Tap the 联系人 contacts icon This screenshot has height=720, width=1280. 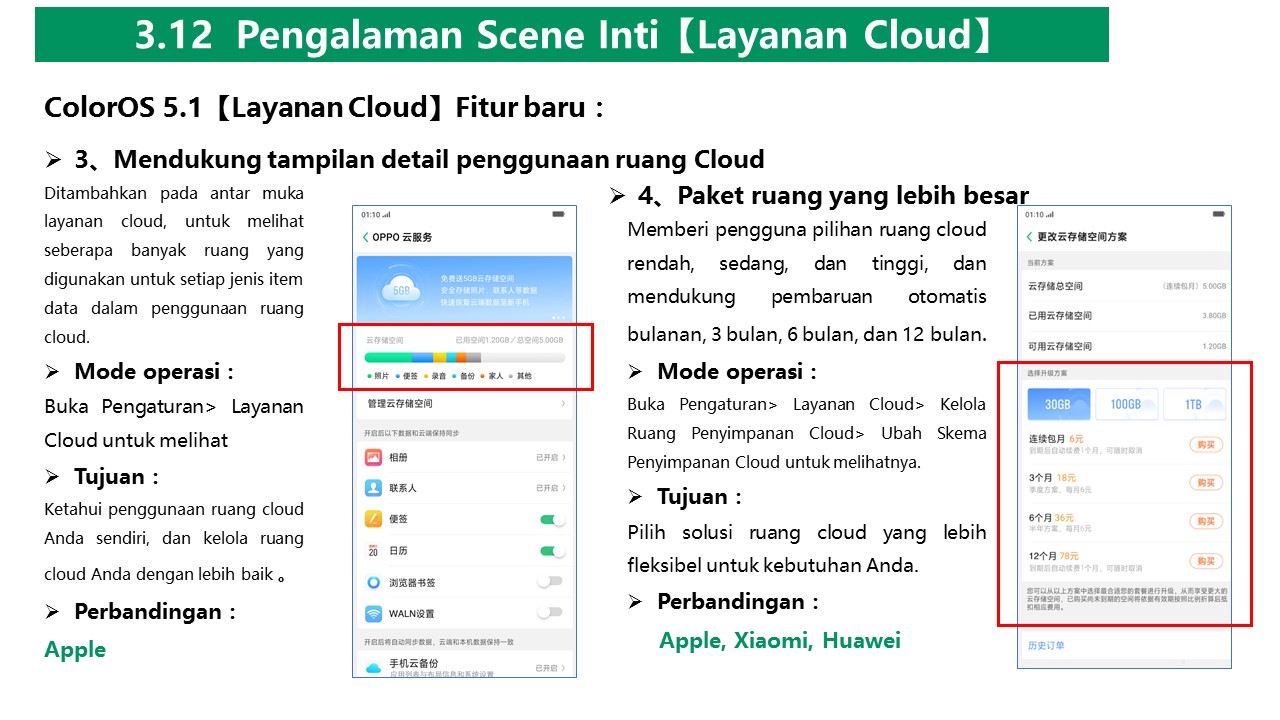[x=373, y=488]
